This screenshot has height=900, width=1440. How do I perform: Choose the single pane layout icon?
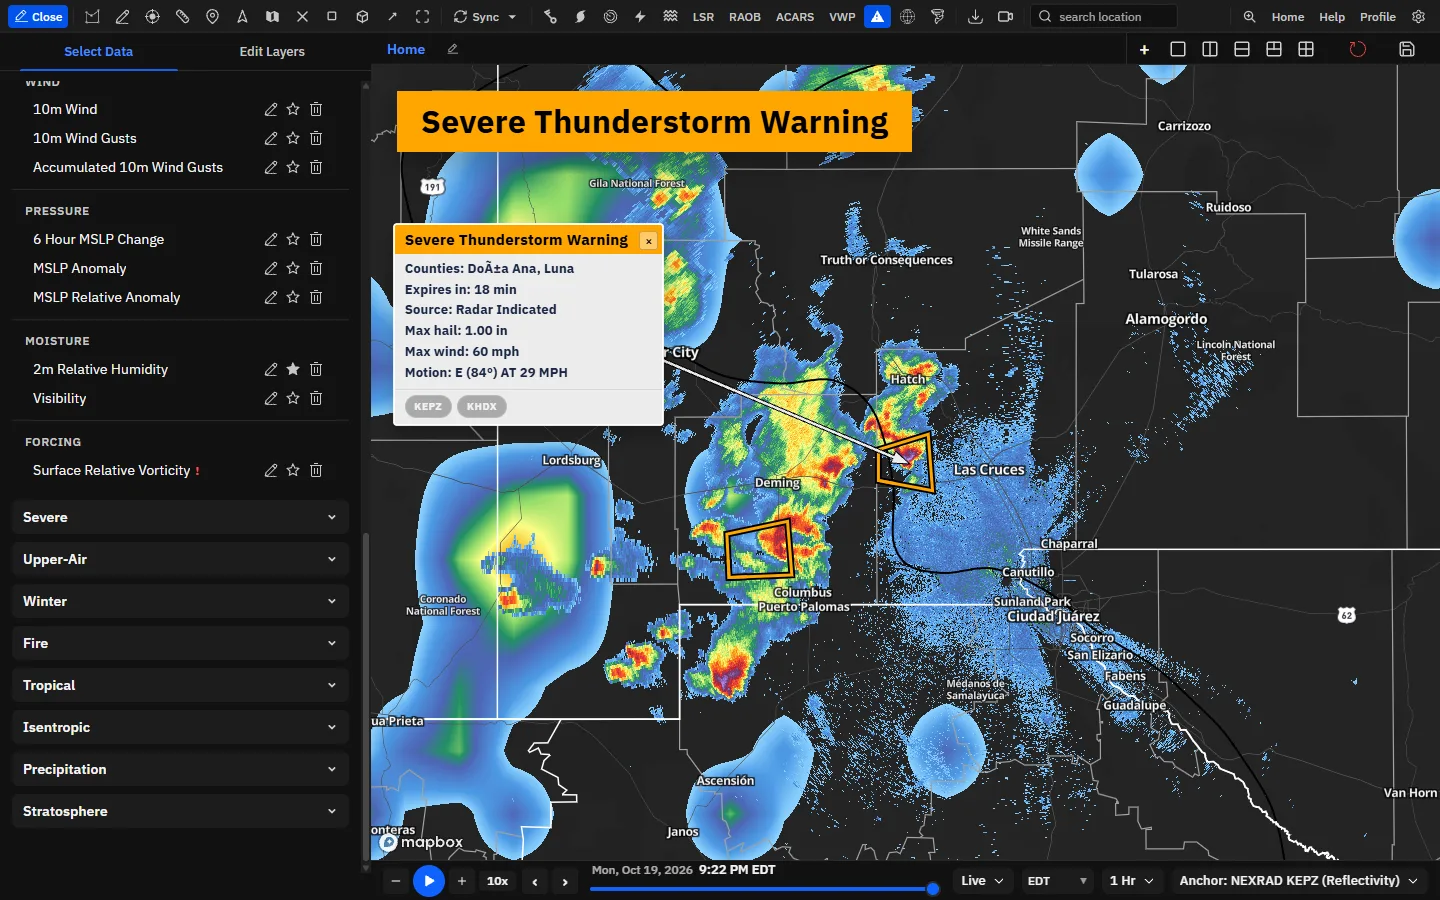point(1178,49)
